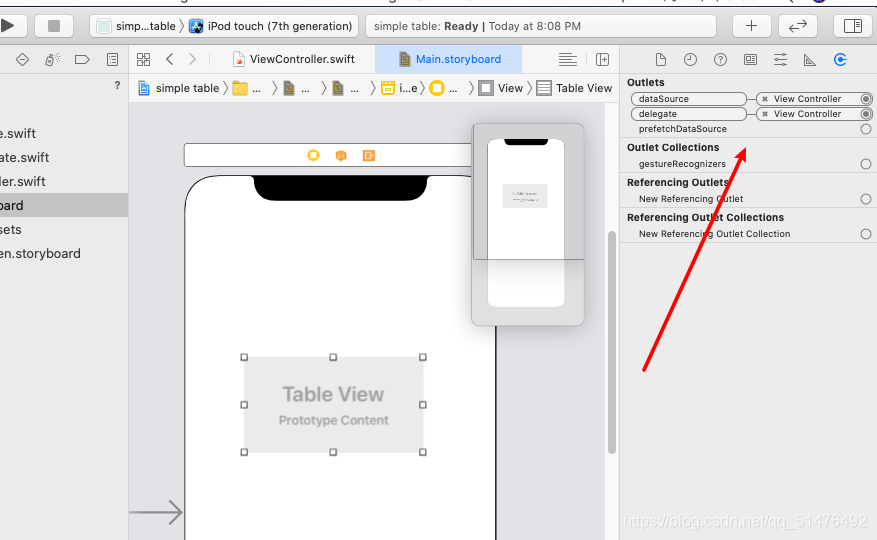Viewport: 877px width, 540px height.
Task: Select the simp...table scheme
Action: point(136,26)
